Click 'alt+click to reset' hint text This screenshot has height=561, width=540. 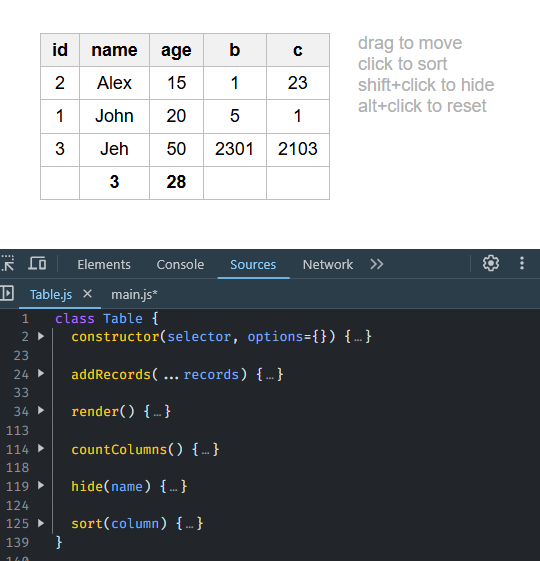[422, 106]
